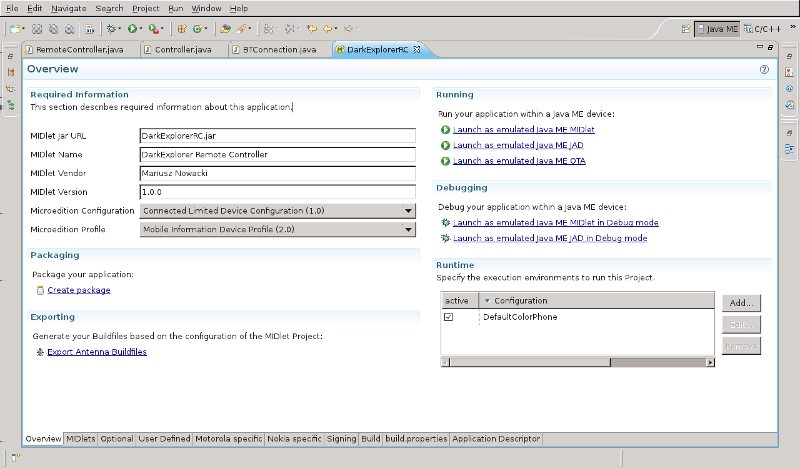Open the MIDlets bottom tab

pos(81,439)
